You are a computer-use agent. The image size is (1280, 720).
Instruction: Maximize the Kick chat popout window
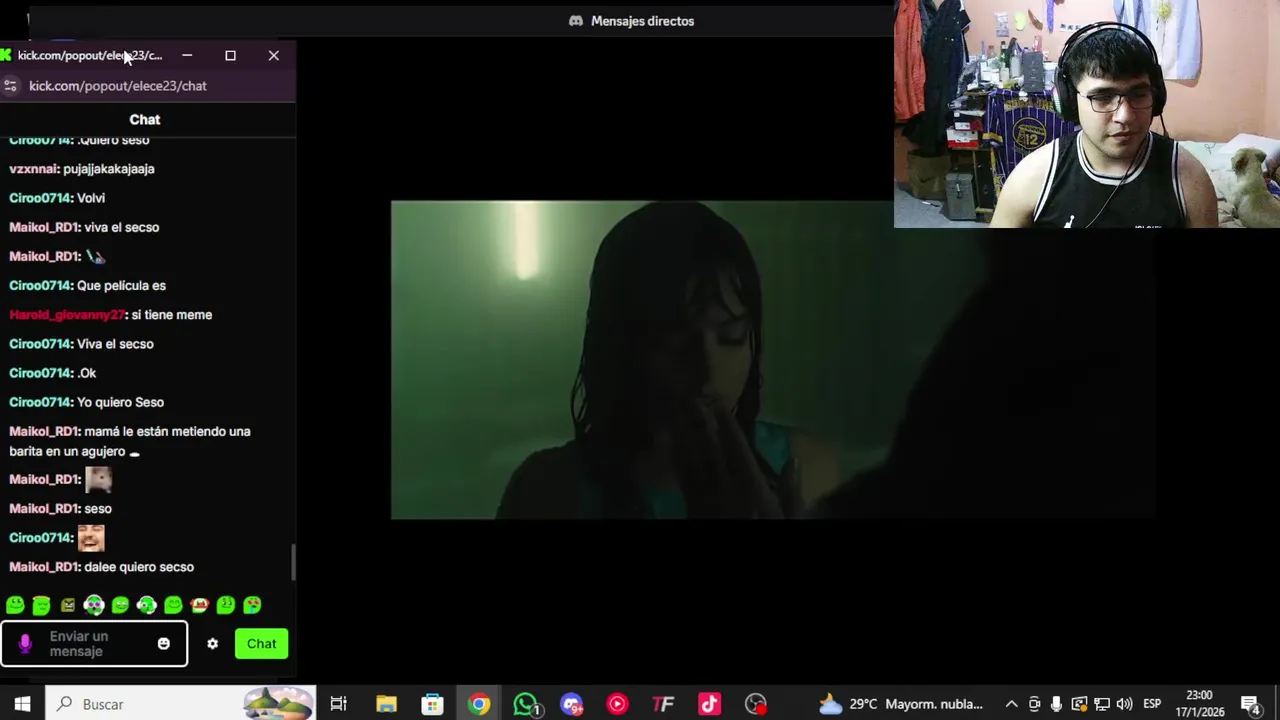(230, 56)
